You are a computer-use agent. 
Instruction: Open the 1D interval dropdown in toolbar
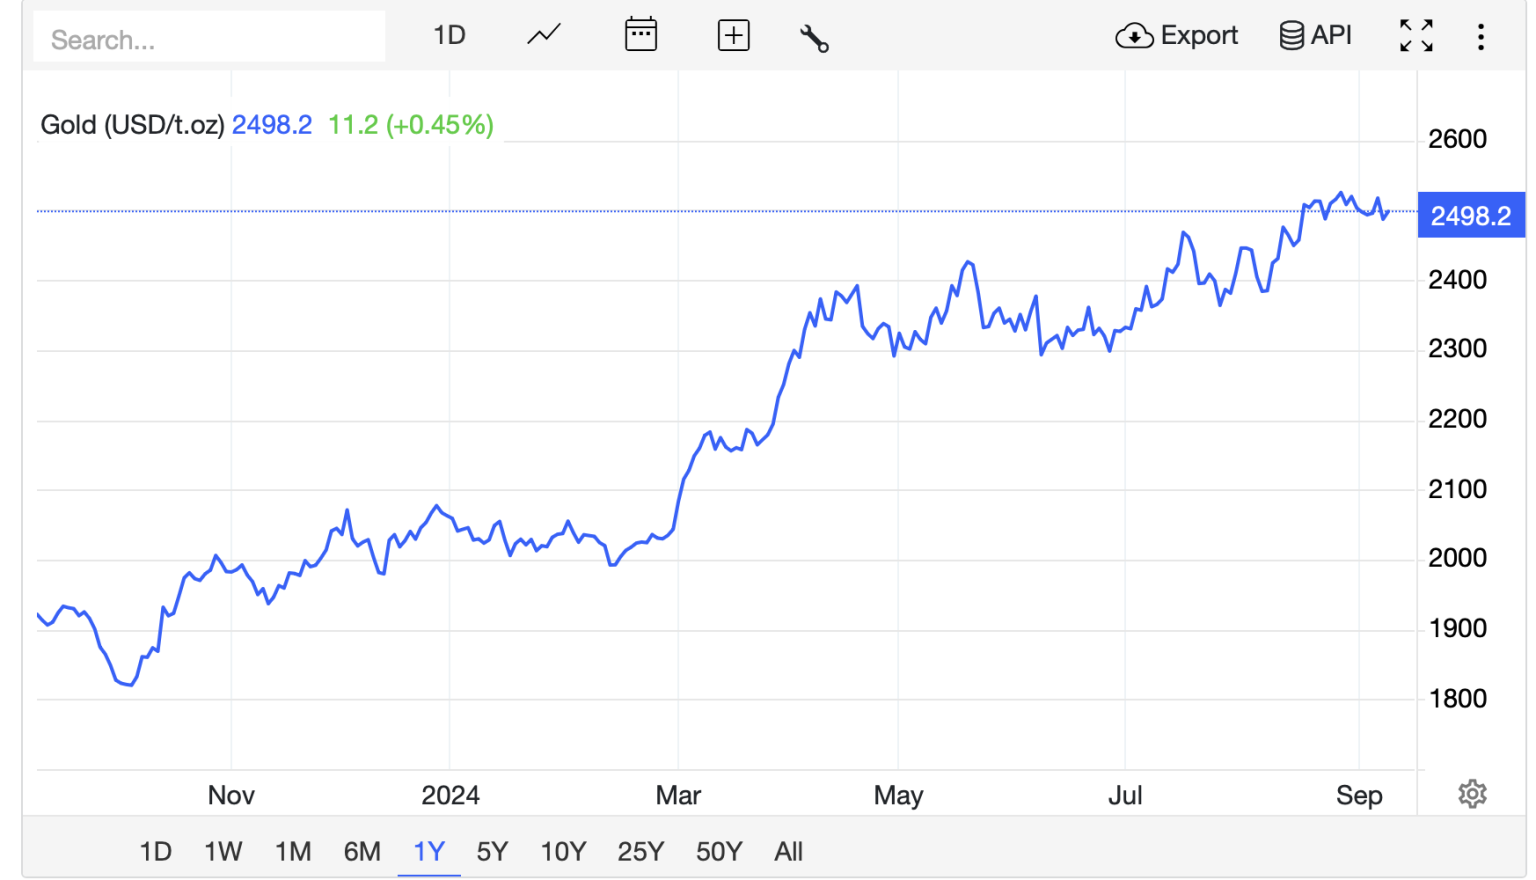[449, 36]
